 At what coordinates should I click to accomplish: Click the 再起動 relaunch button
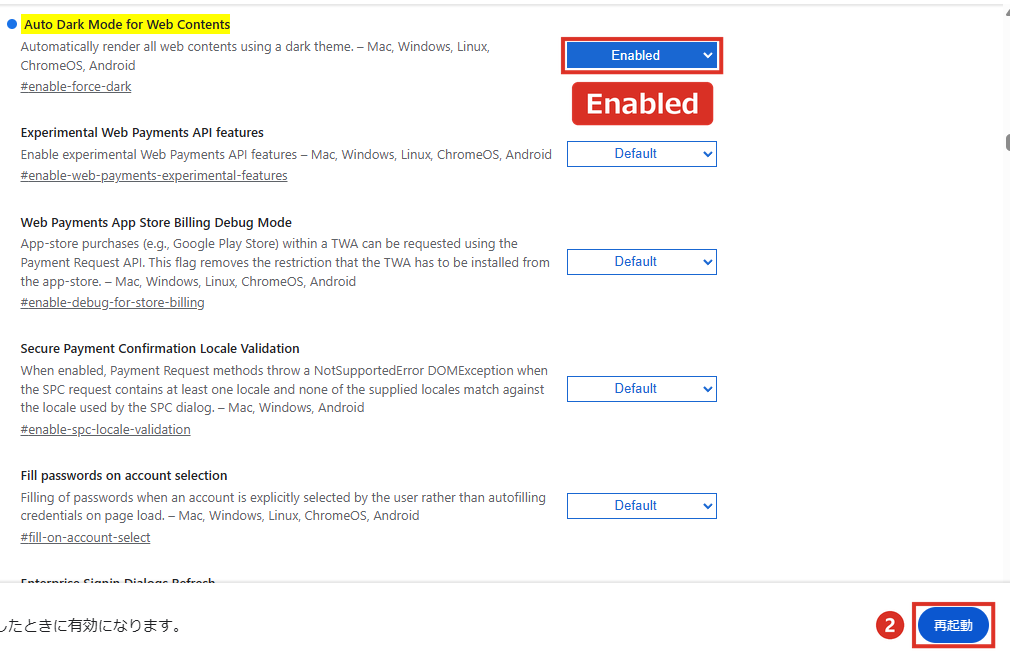point(953,625)
